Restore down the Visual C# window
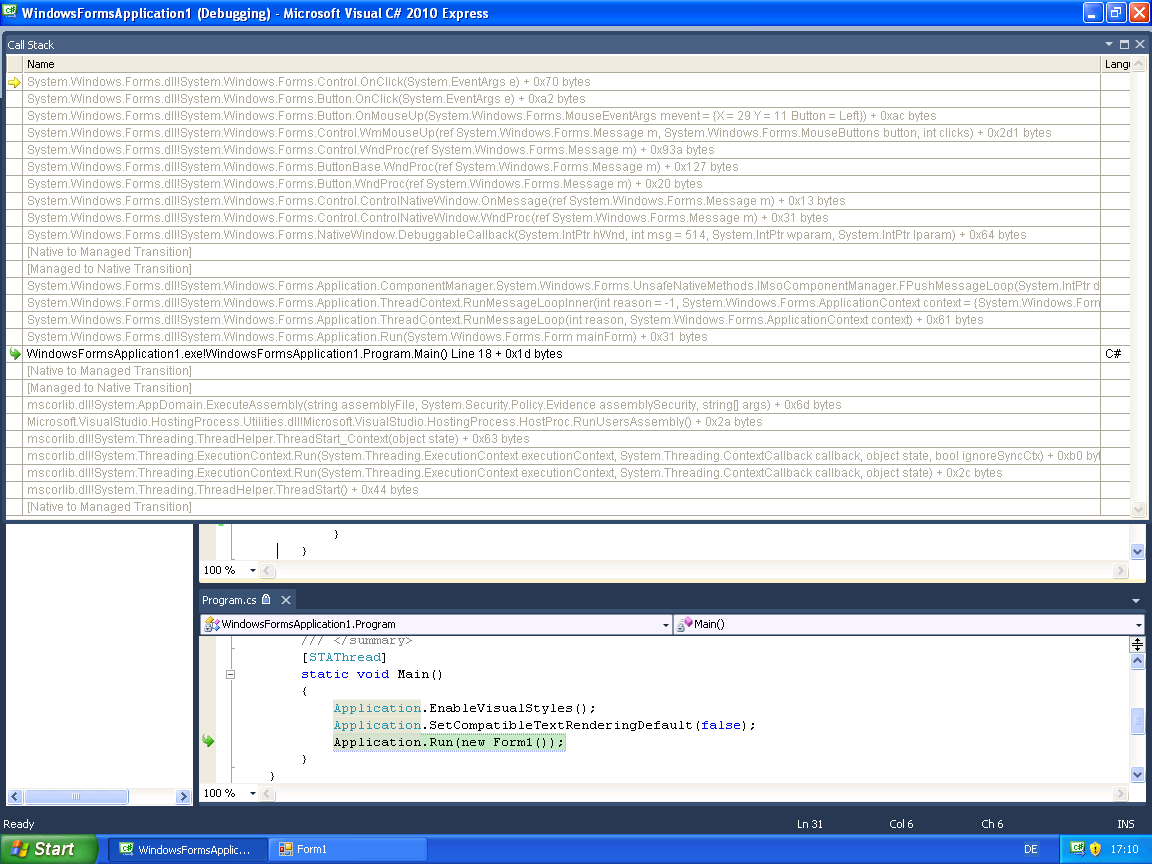Image resolution: width=1152 pixels, height=864 pixels. tap(1116, 12)
